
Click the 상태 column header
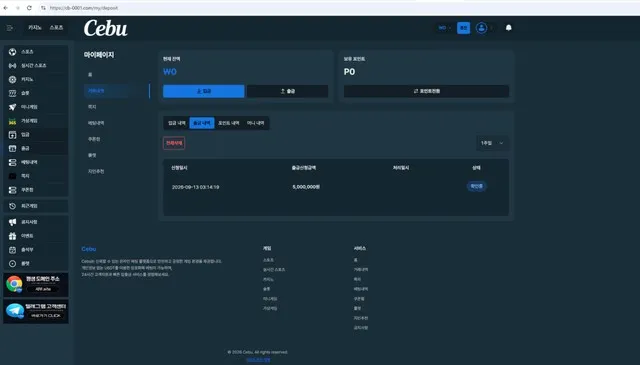point(476,168)
